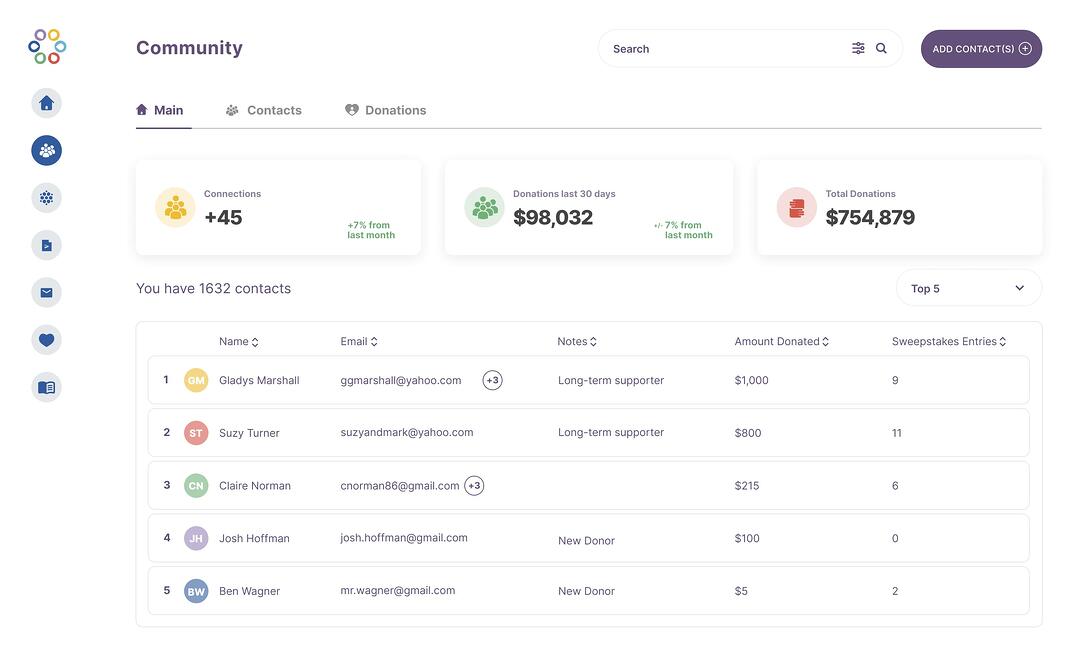Click the $1,000 donated amount

coord(751,380)
